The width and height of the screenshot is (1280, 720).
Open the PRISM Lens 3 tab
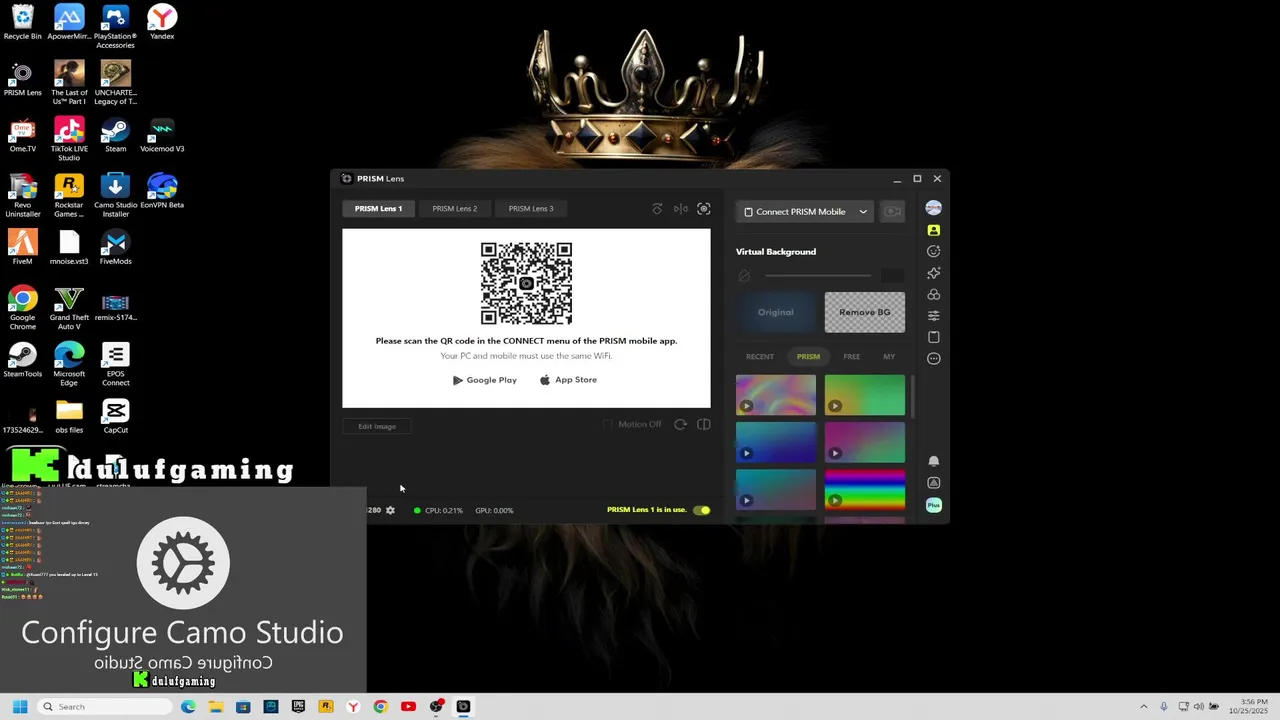(x=530, y=208)
